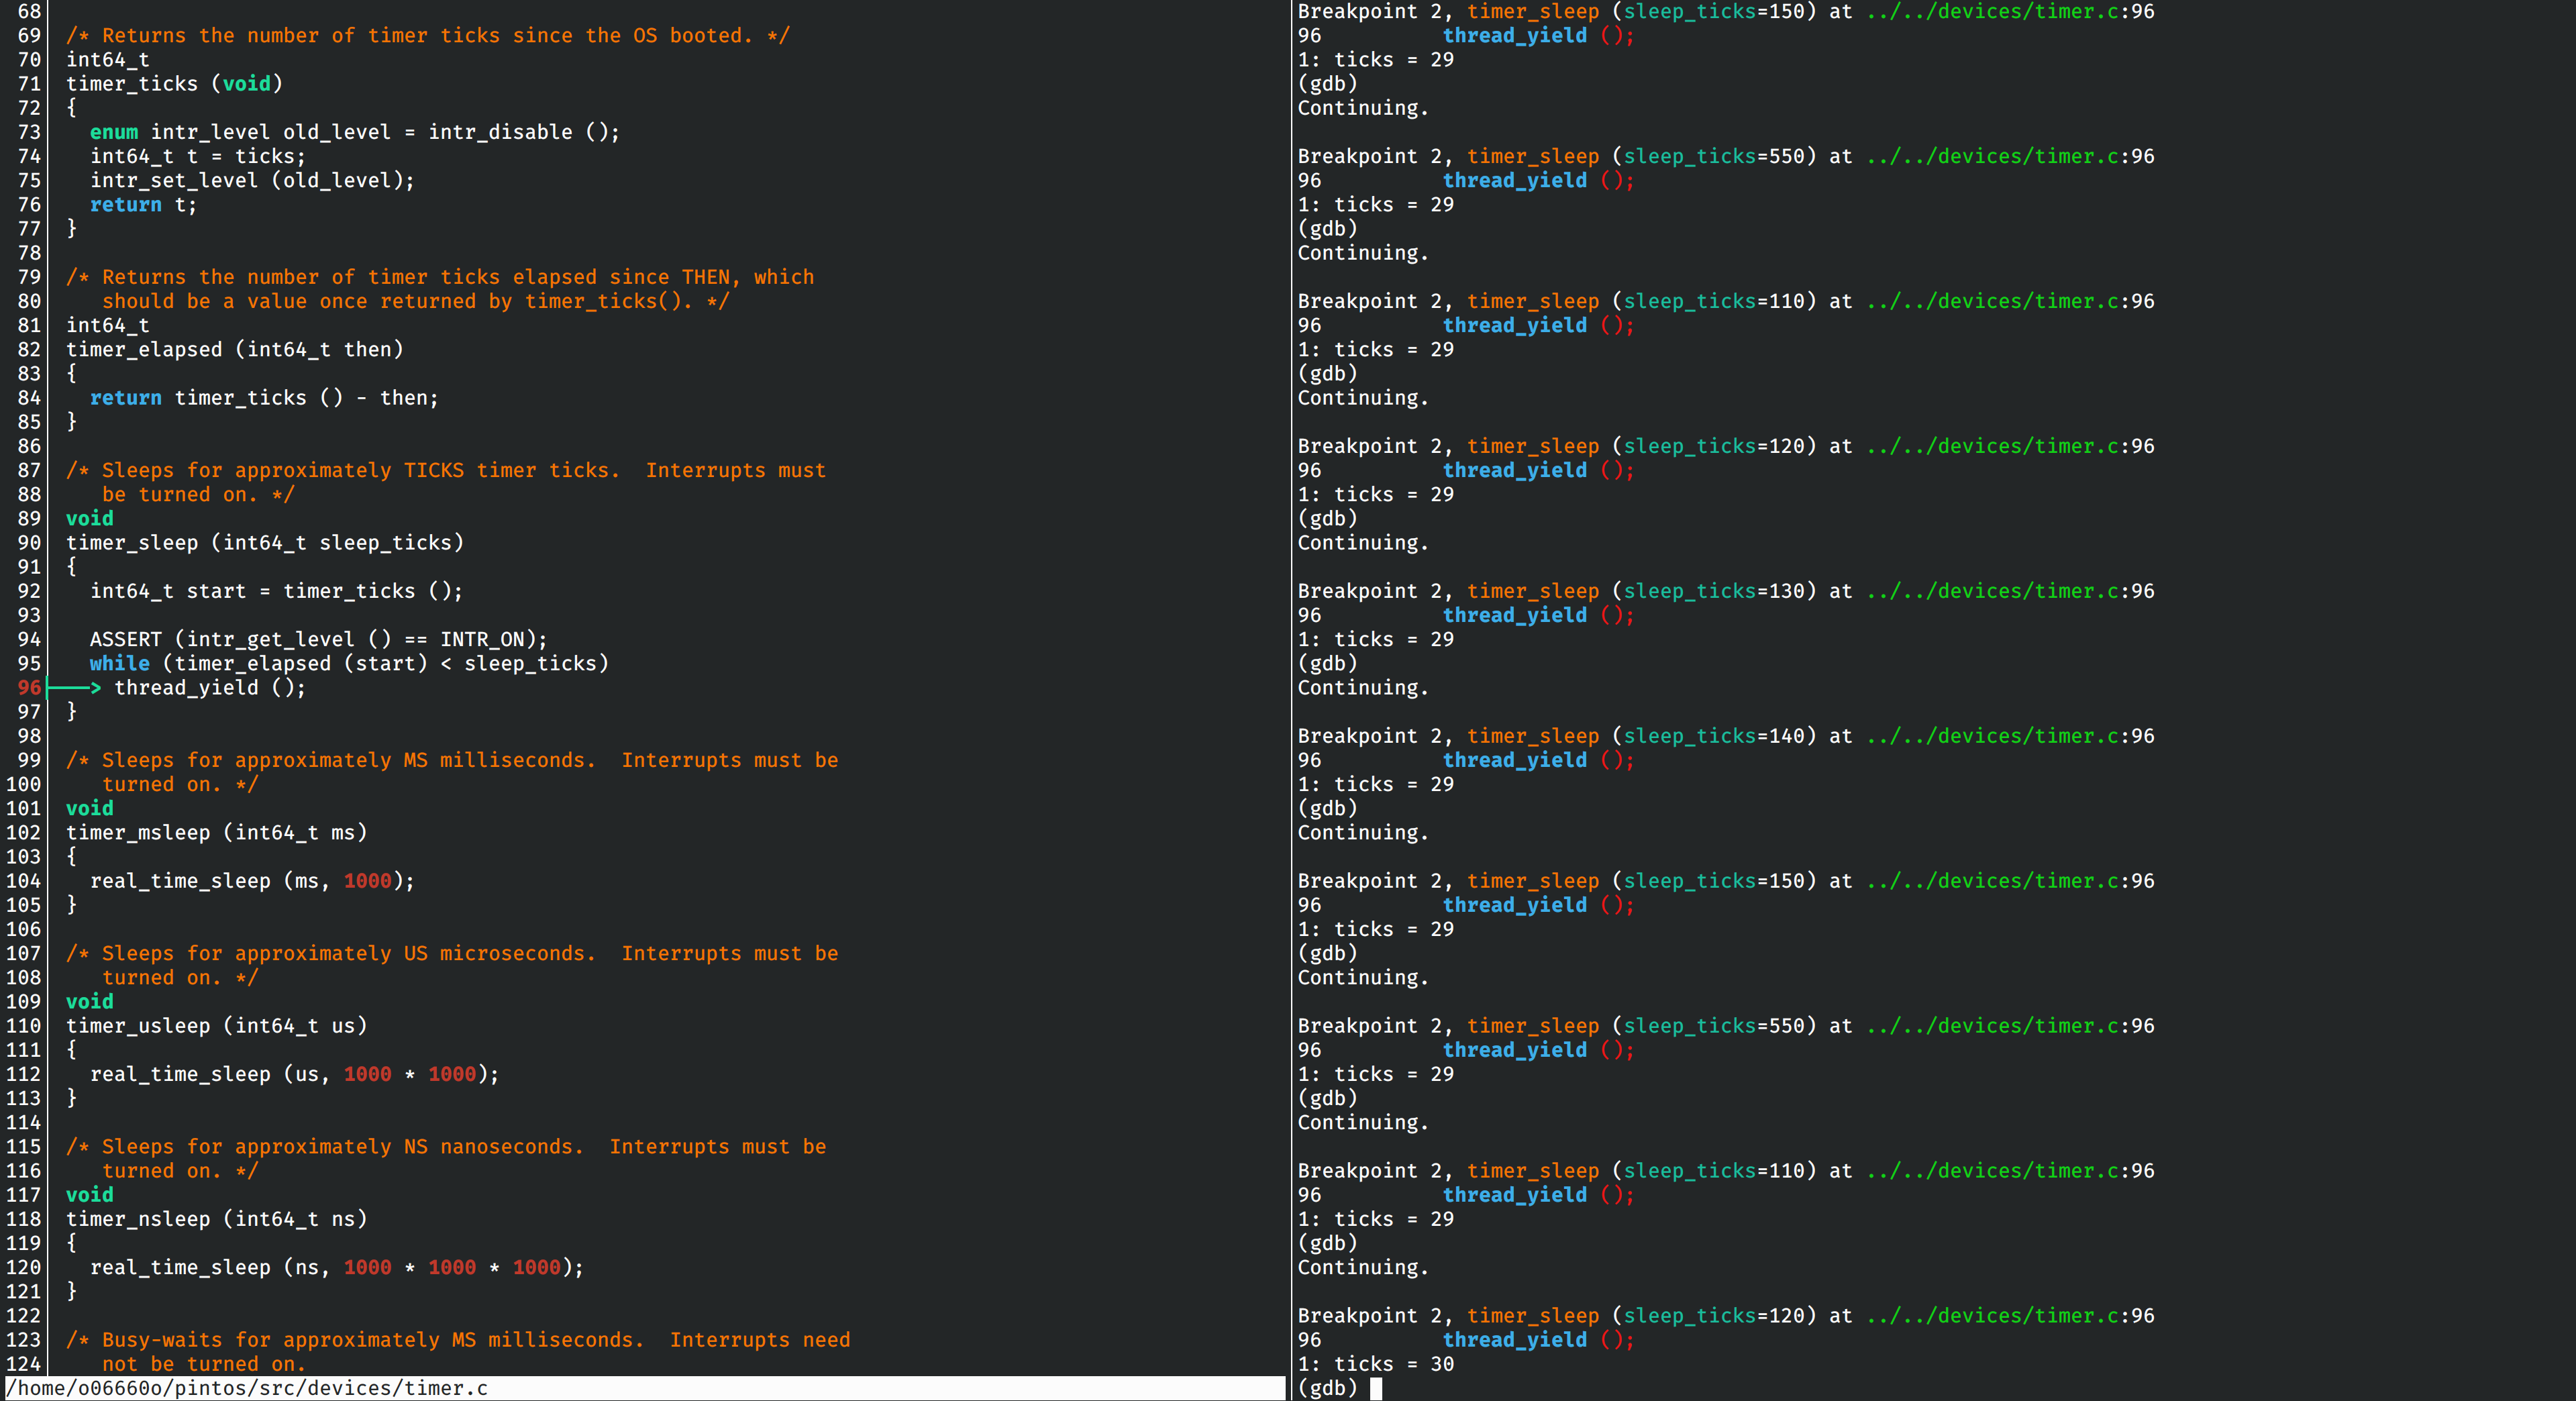Click 'intr_set_level (old_level);' line

[x=252, y=181]
